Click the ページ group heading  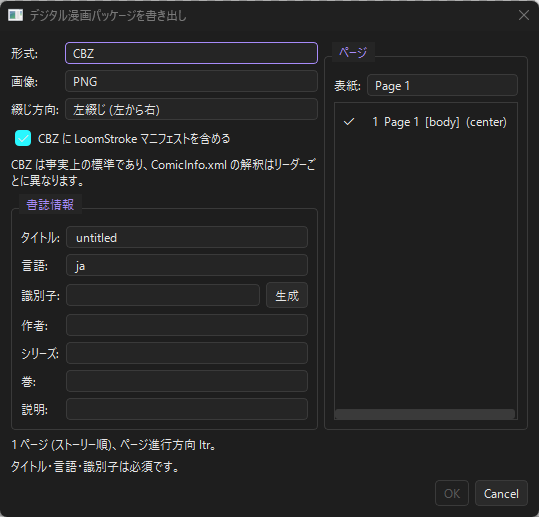point(353,52)
